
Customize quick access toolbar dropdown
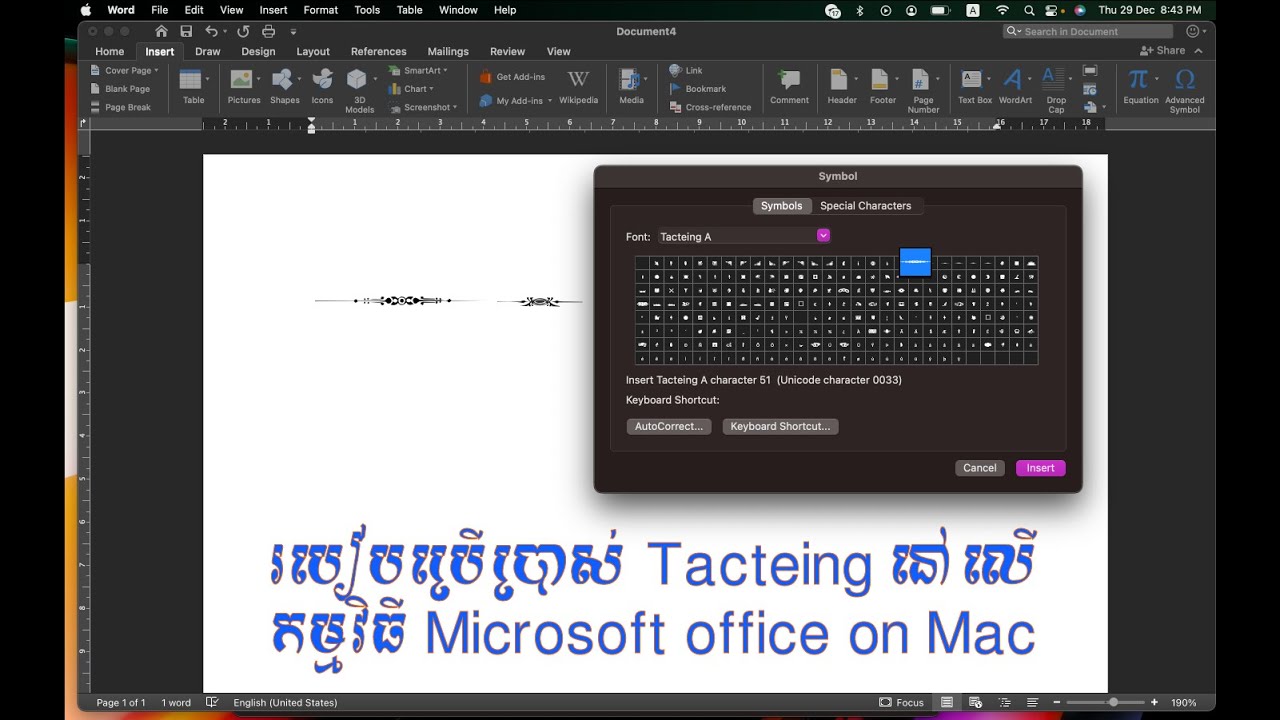pyautogui.click(x=293, y=32)
